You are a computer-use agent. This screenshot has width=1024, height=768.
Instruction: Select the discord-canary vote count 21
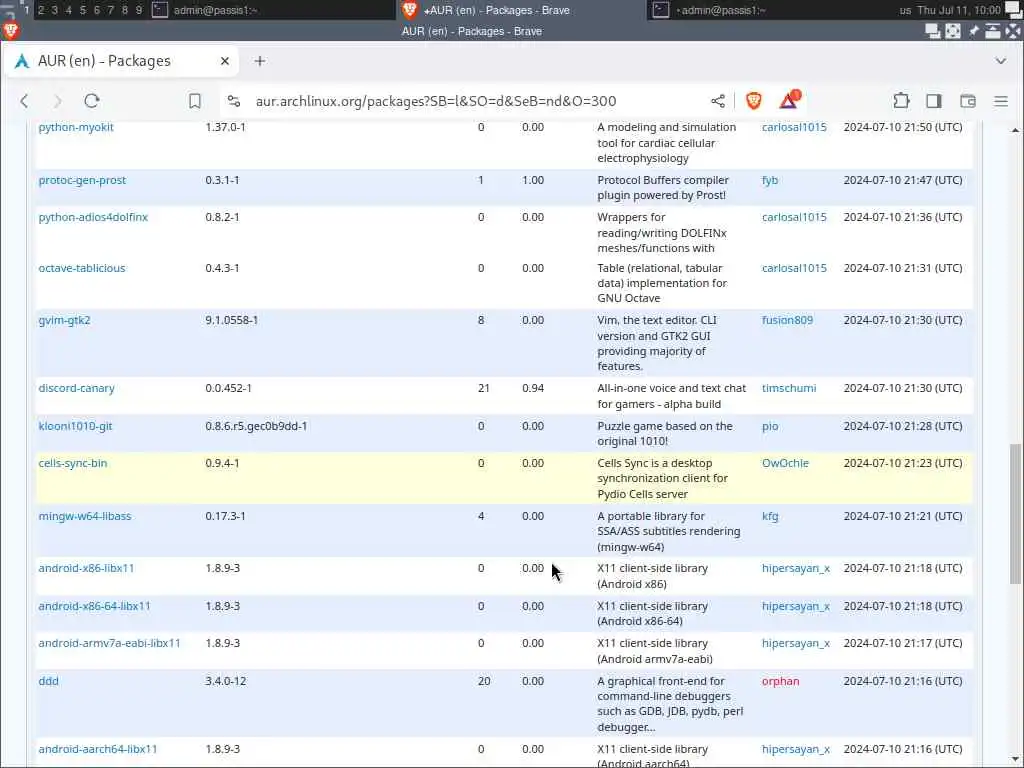(x=483, y=389)
